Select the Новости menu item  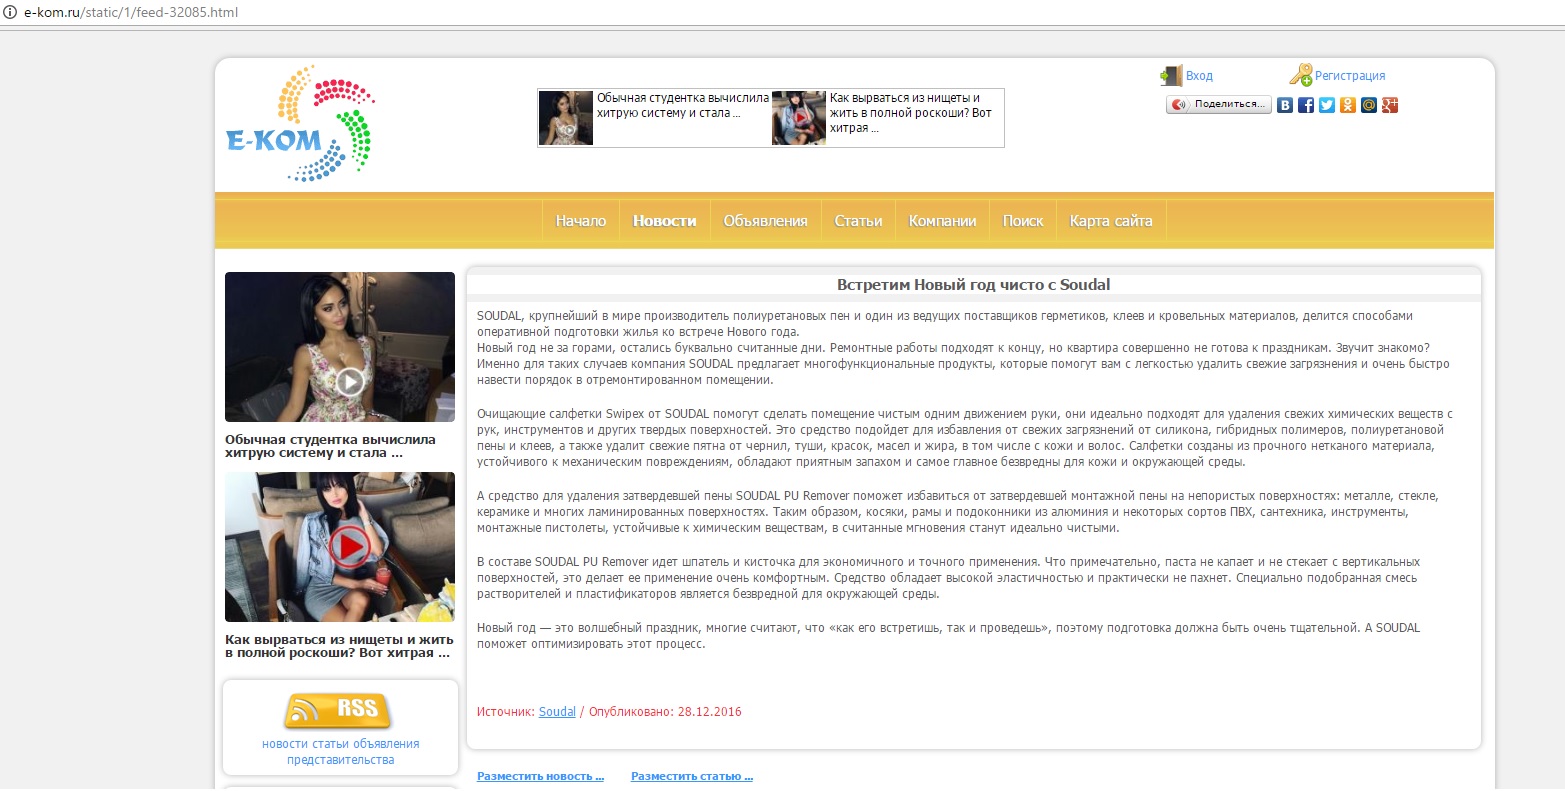[x=665, y=221]
